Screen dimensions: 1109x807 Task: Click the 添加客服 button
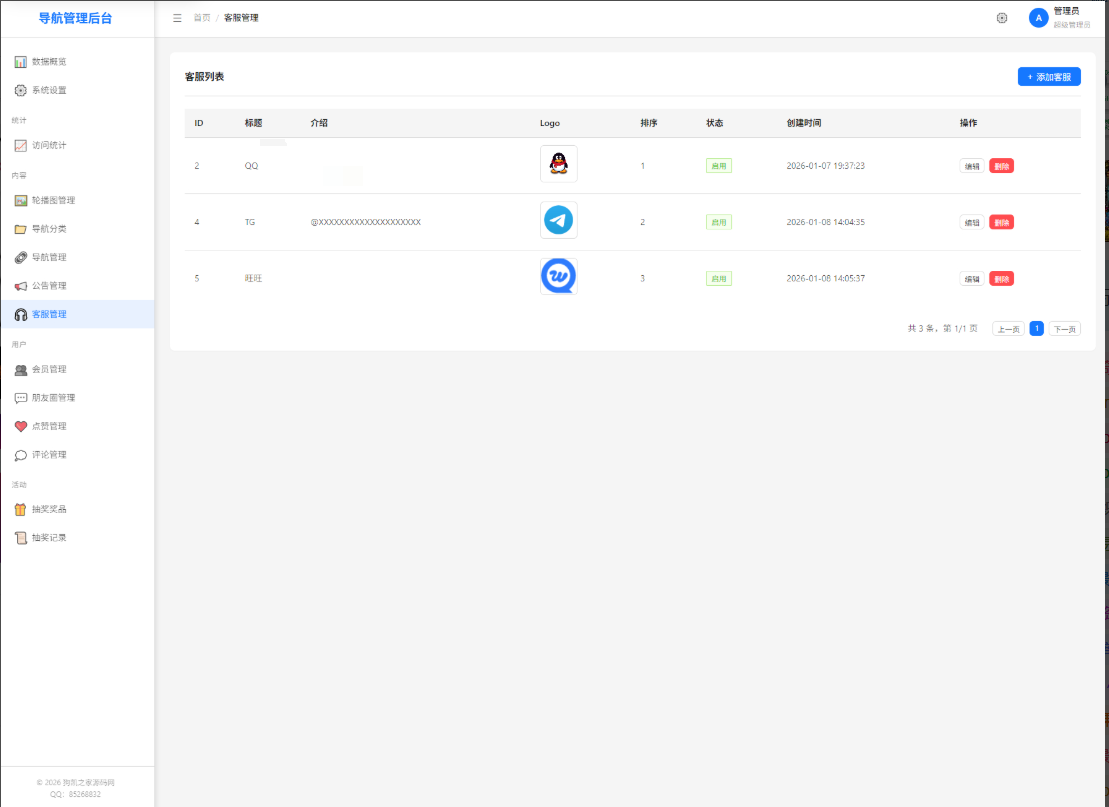tap(1049, 77)
